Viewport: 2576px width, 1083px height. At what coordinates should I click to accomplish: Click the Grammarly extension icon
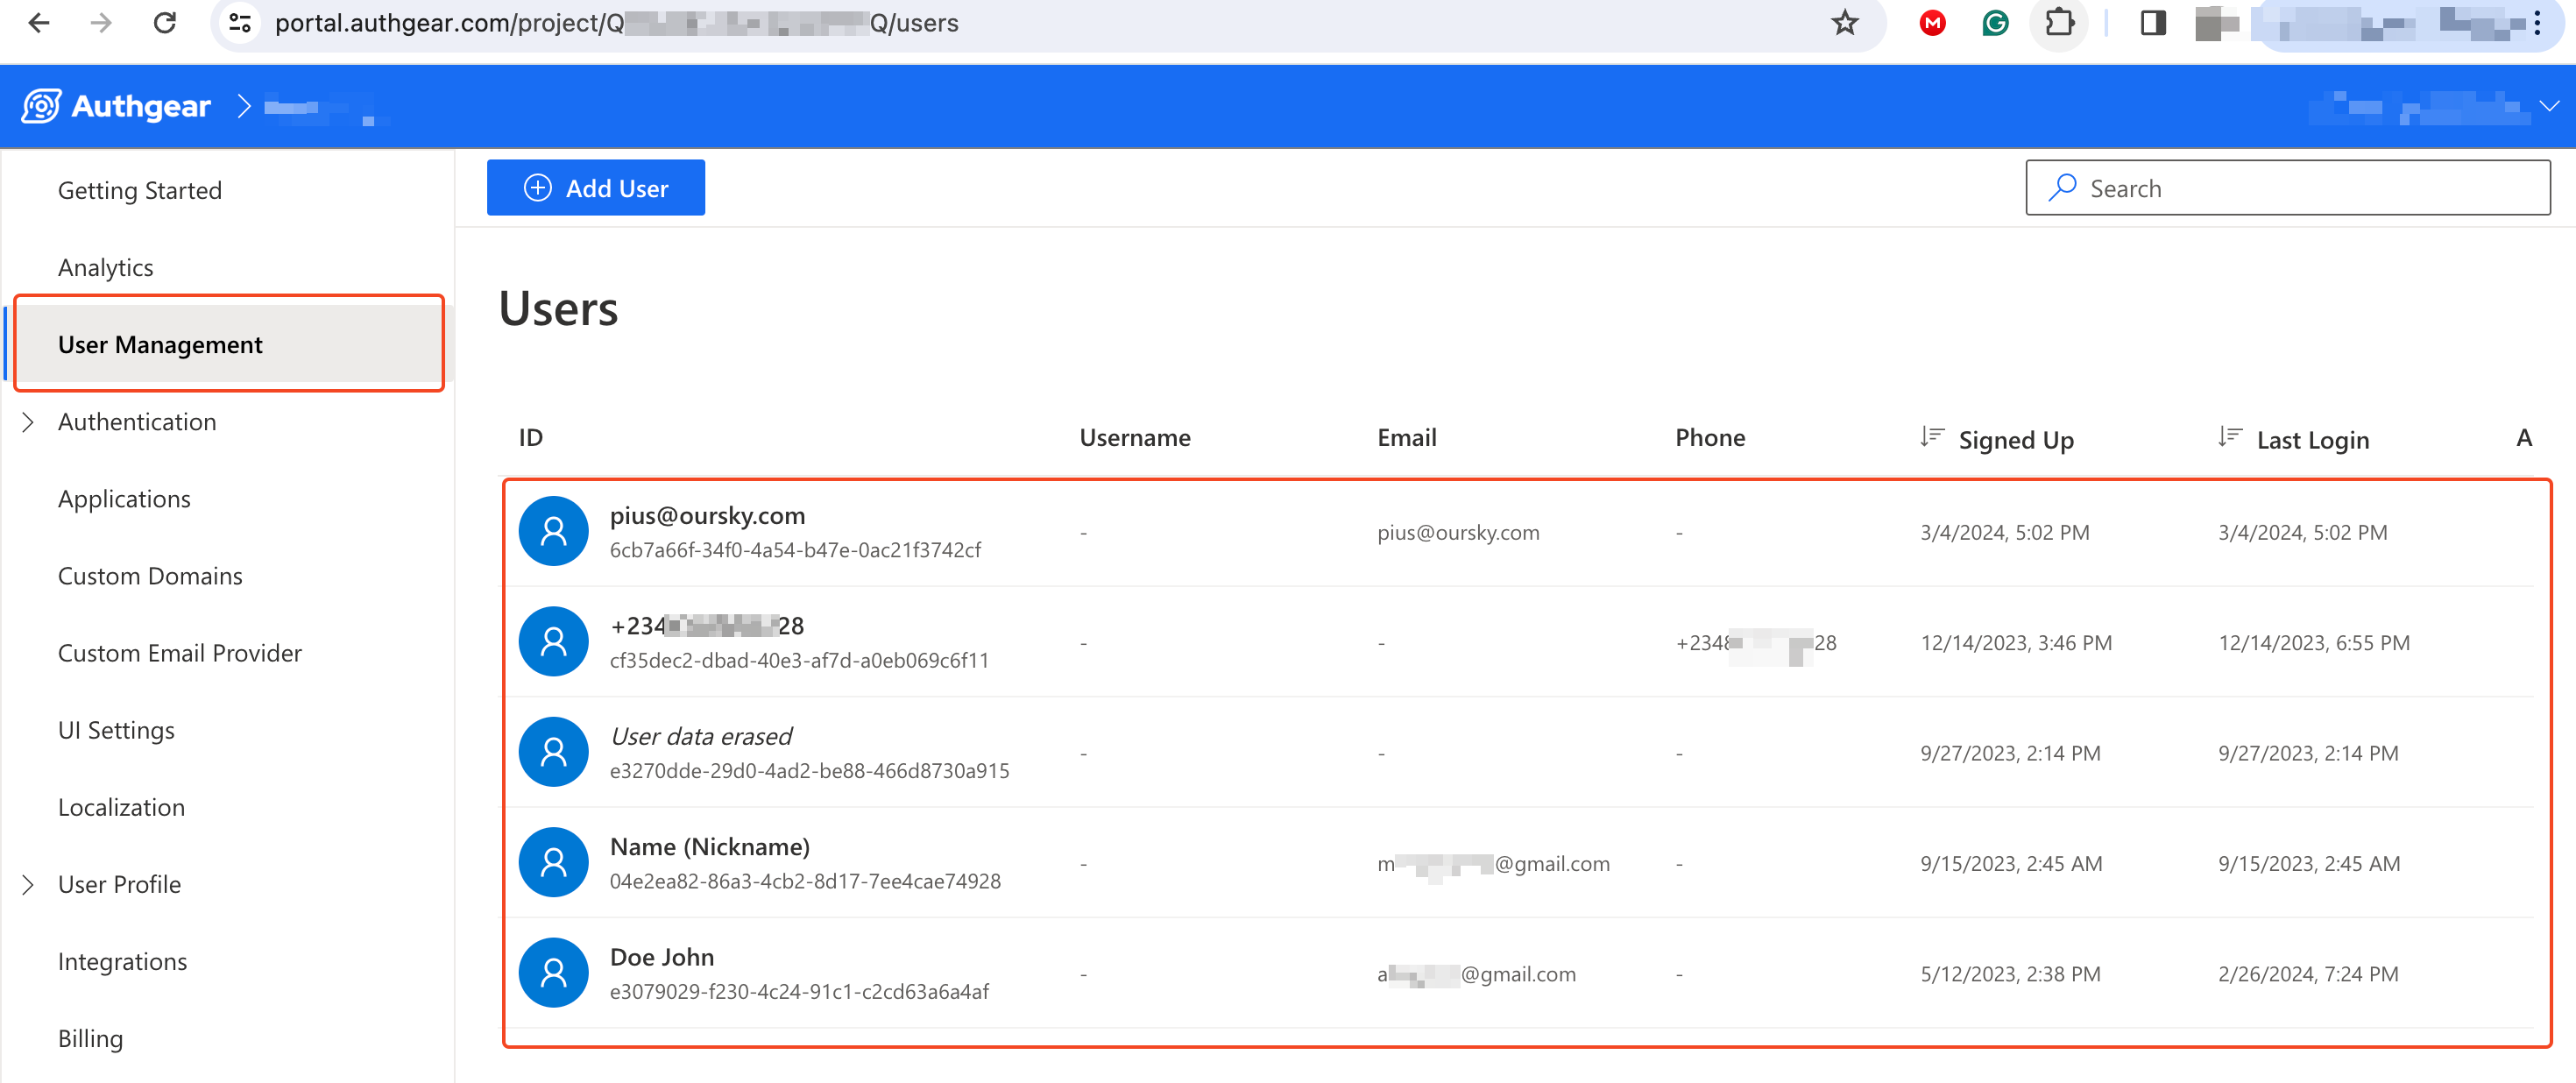(x=1995, y=22)
